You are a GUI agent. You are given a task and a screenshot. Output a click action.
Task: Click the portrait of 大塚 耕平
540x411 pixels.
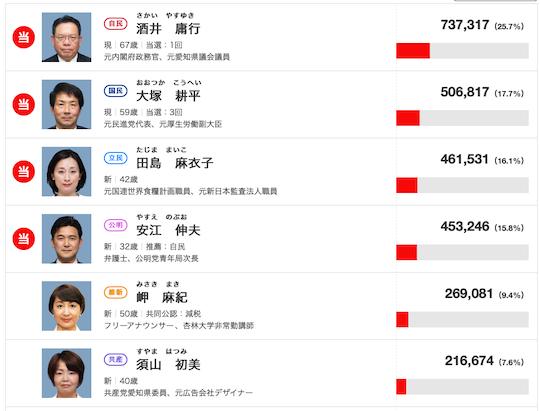tap(66, 104)
